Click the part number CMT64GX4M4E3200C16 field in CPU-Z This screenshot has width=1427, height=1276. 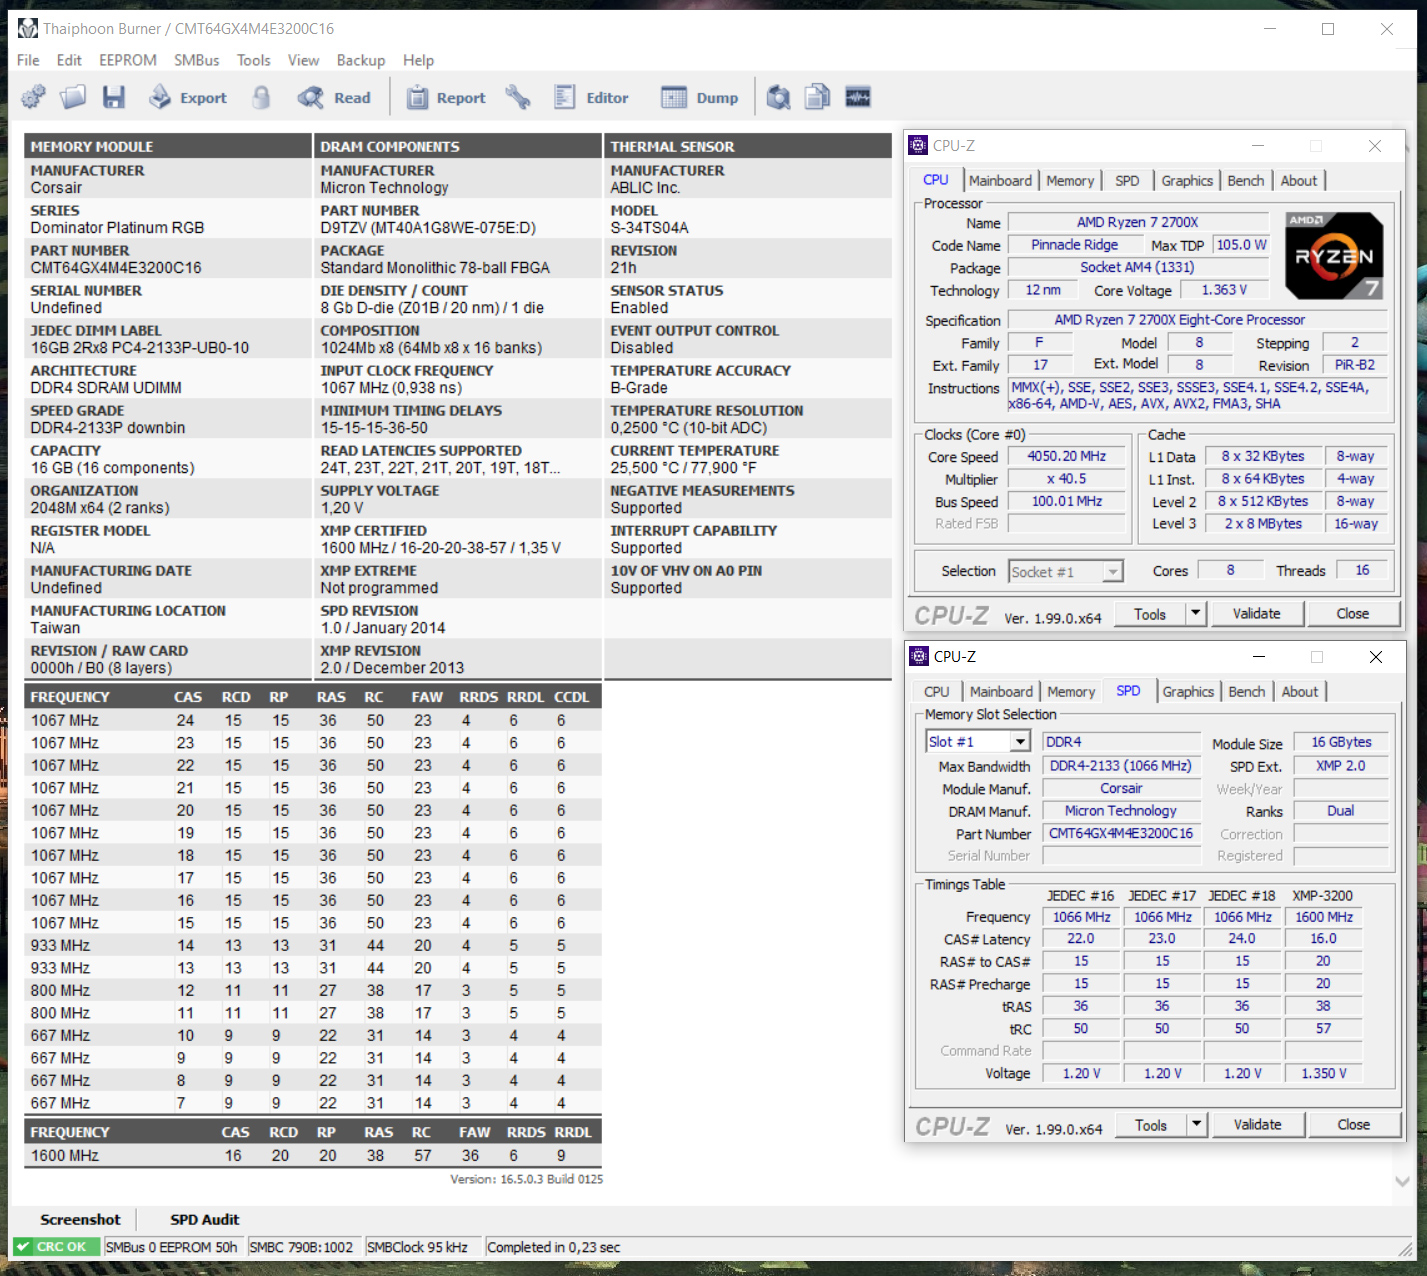(1121, 834)
